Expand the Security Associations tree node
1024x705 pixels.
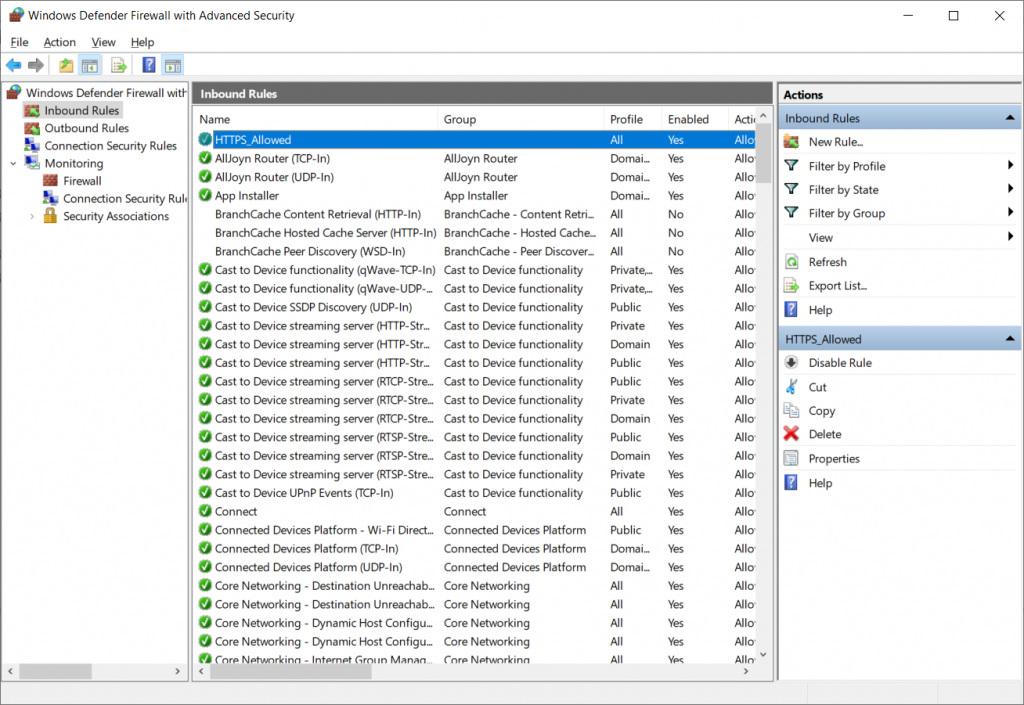click(x=31, y=216)
